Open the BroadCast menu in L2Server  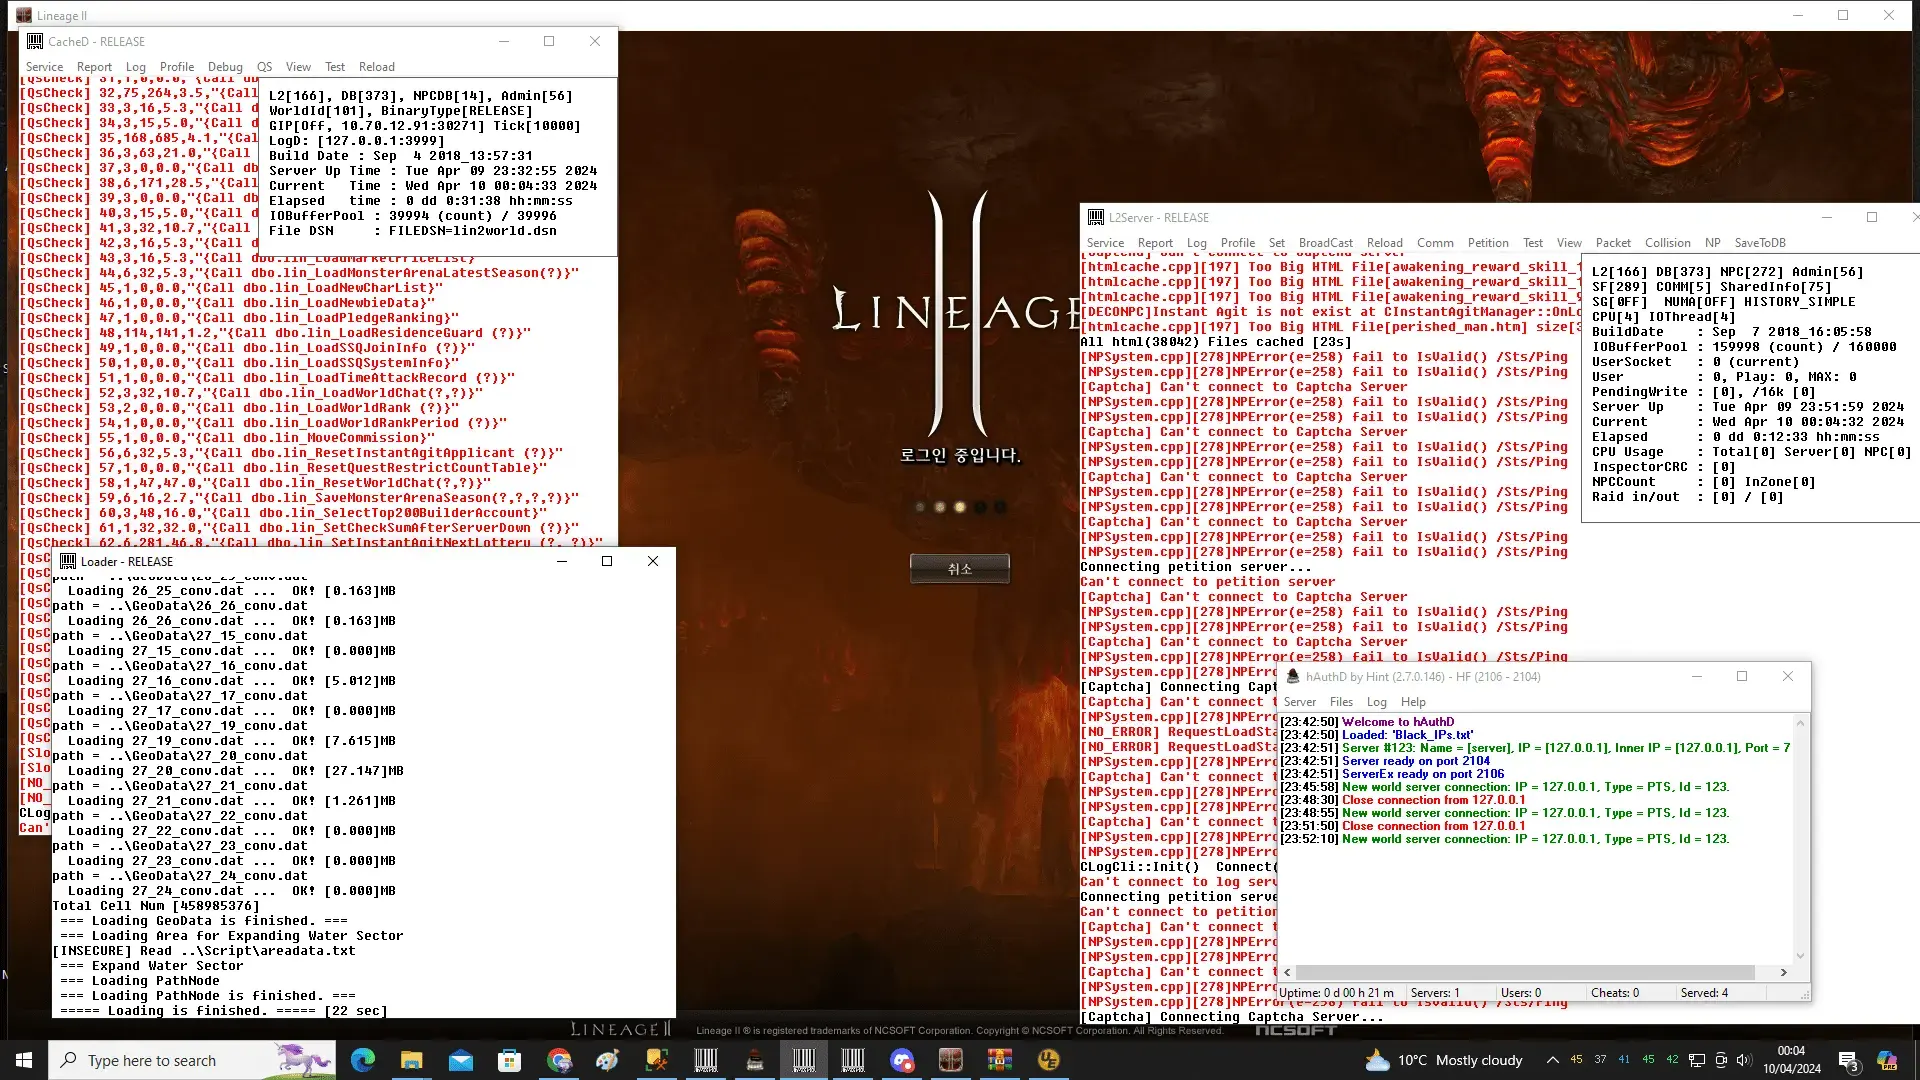(x=1326, y=243)
